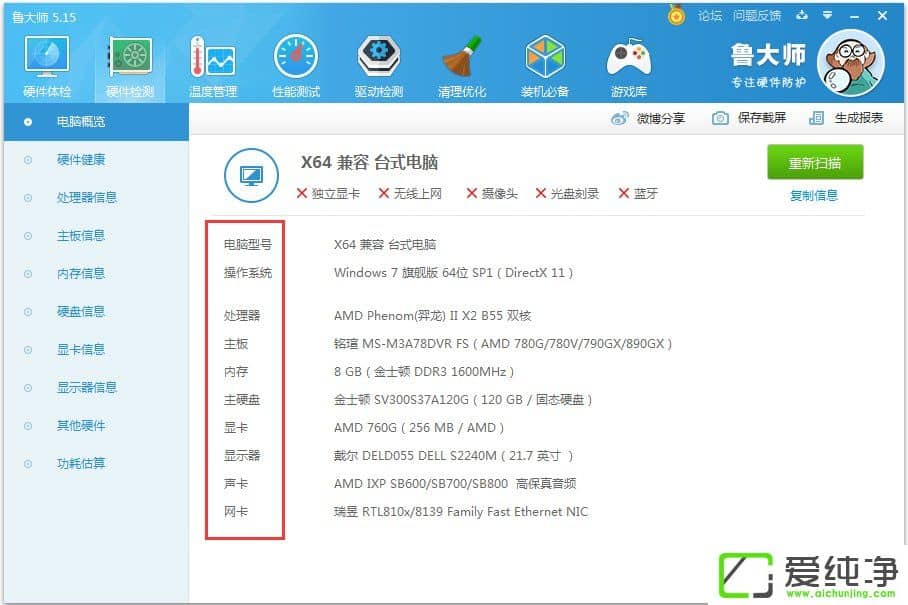Open 游戏库 game library controller icon

(628, 66)
